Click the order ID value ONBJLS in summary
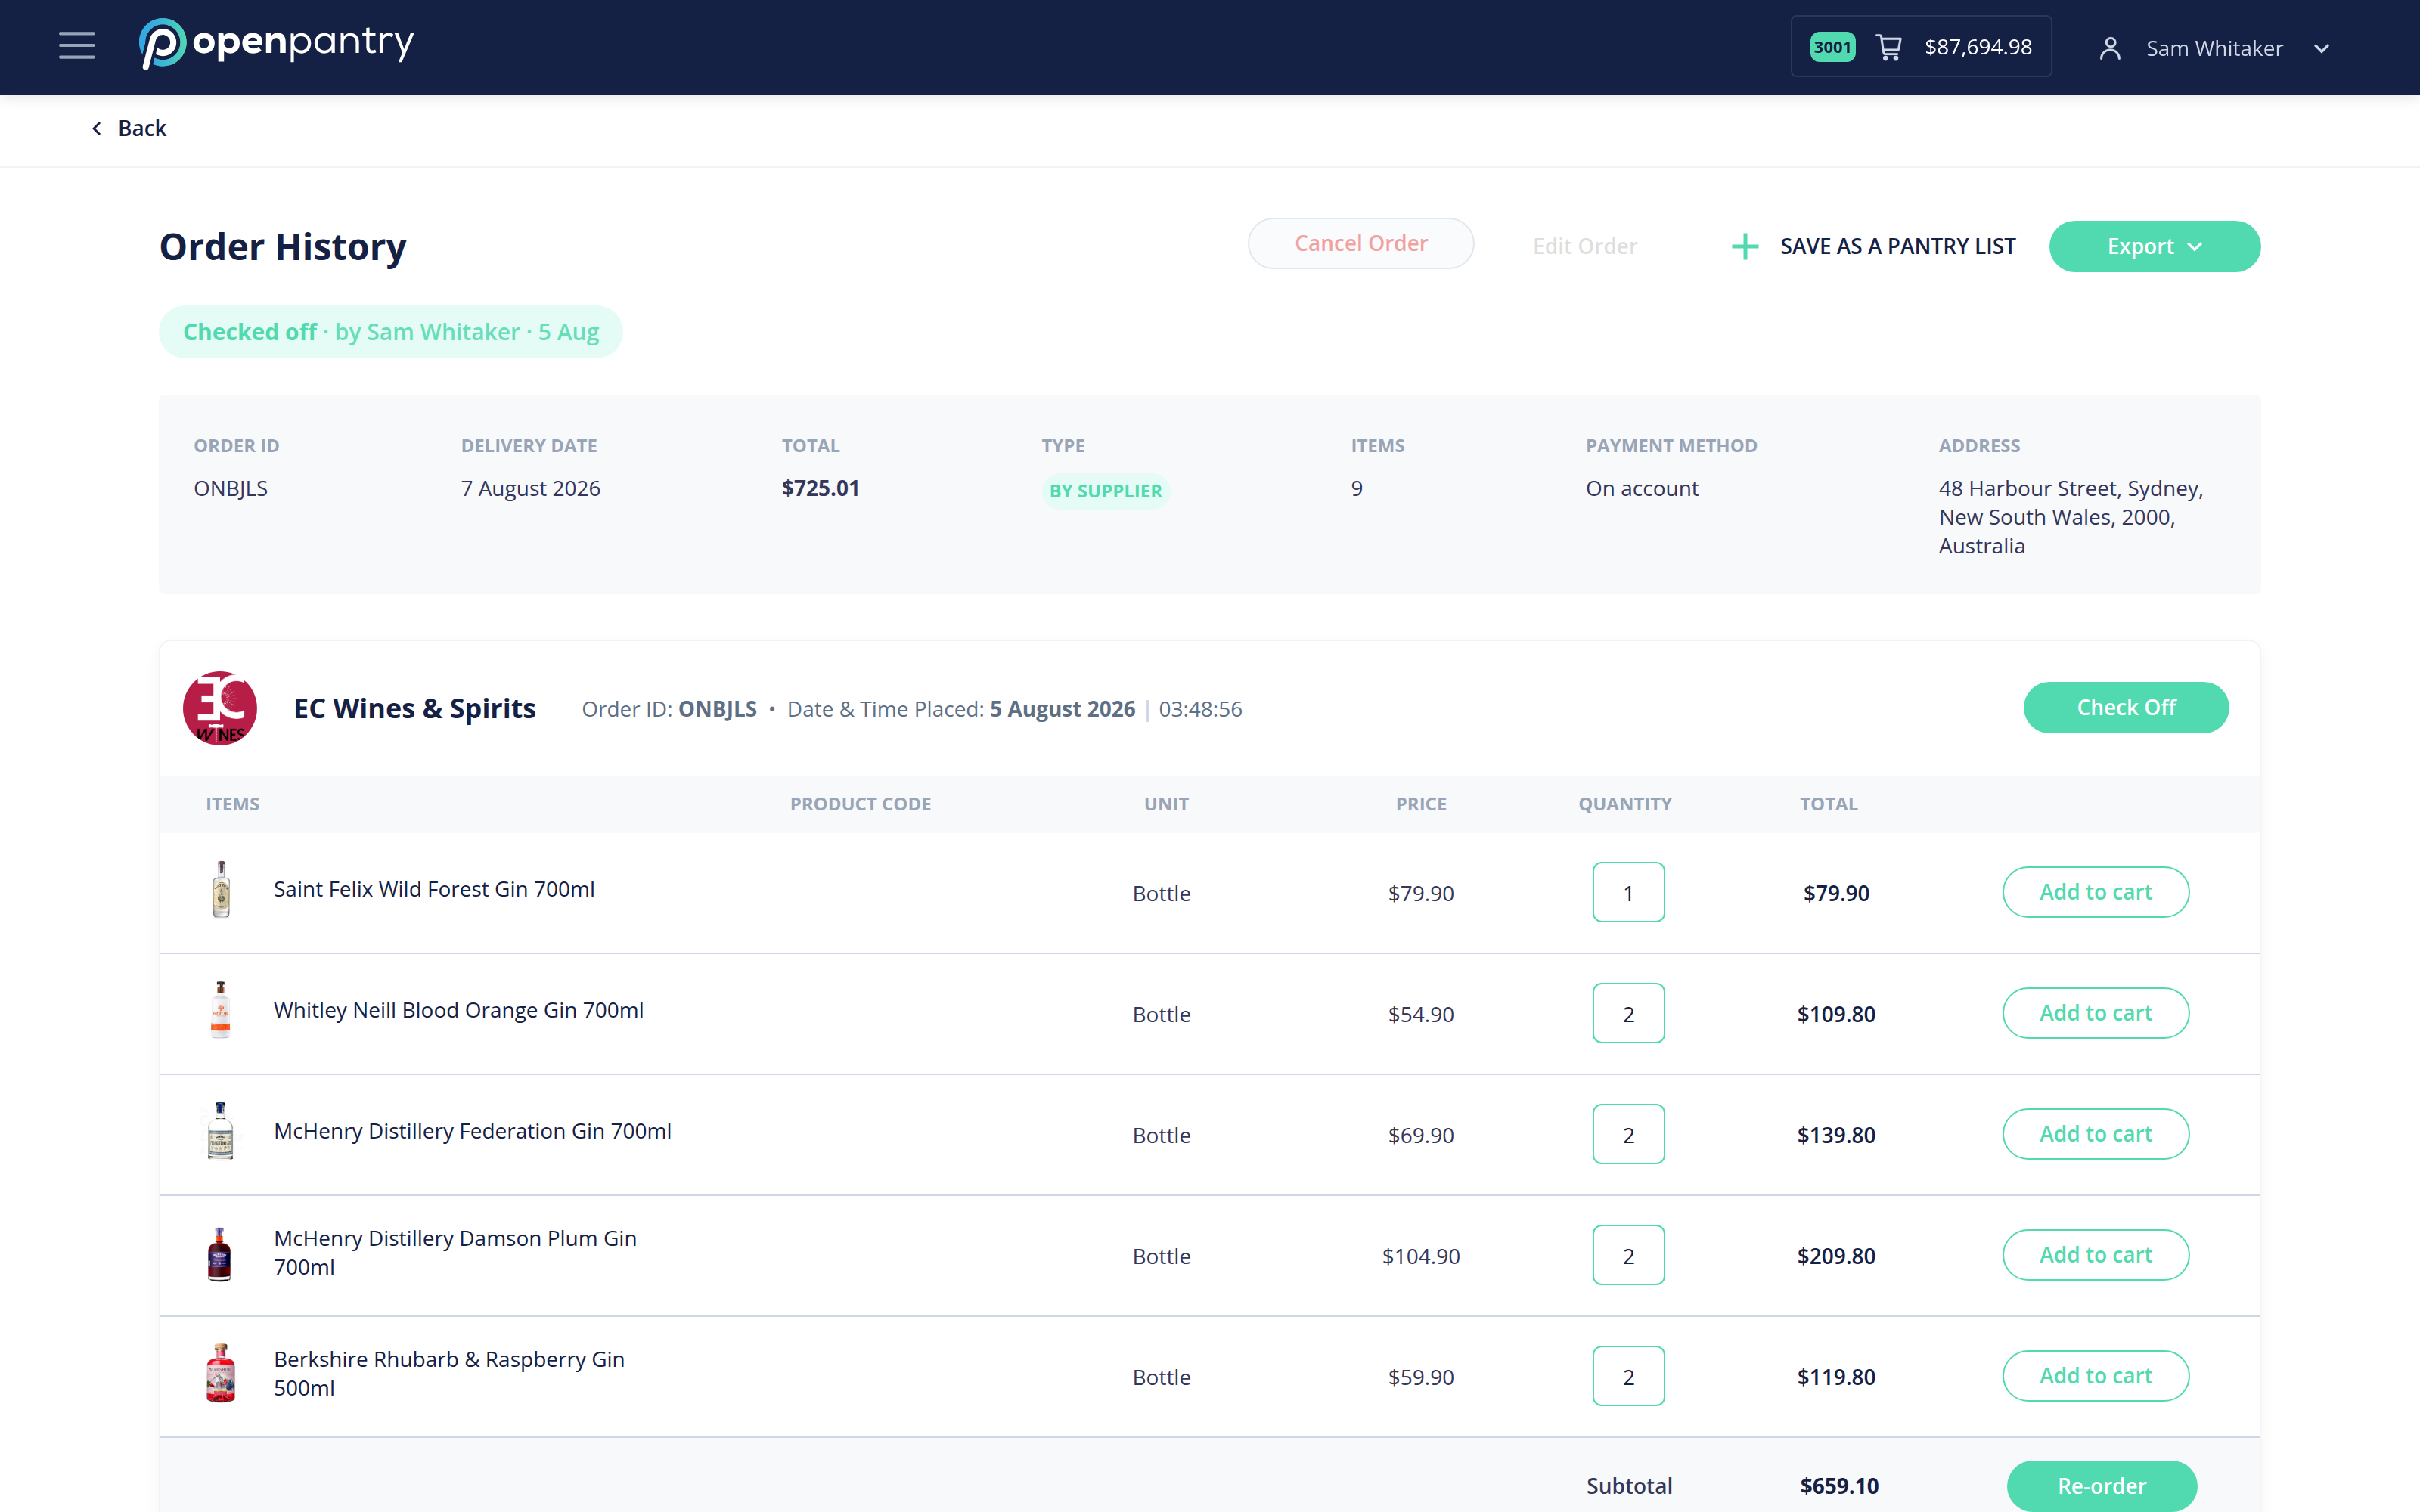2420x1512 pixels. 231,488
